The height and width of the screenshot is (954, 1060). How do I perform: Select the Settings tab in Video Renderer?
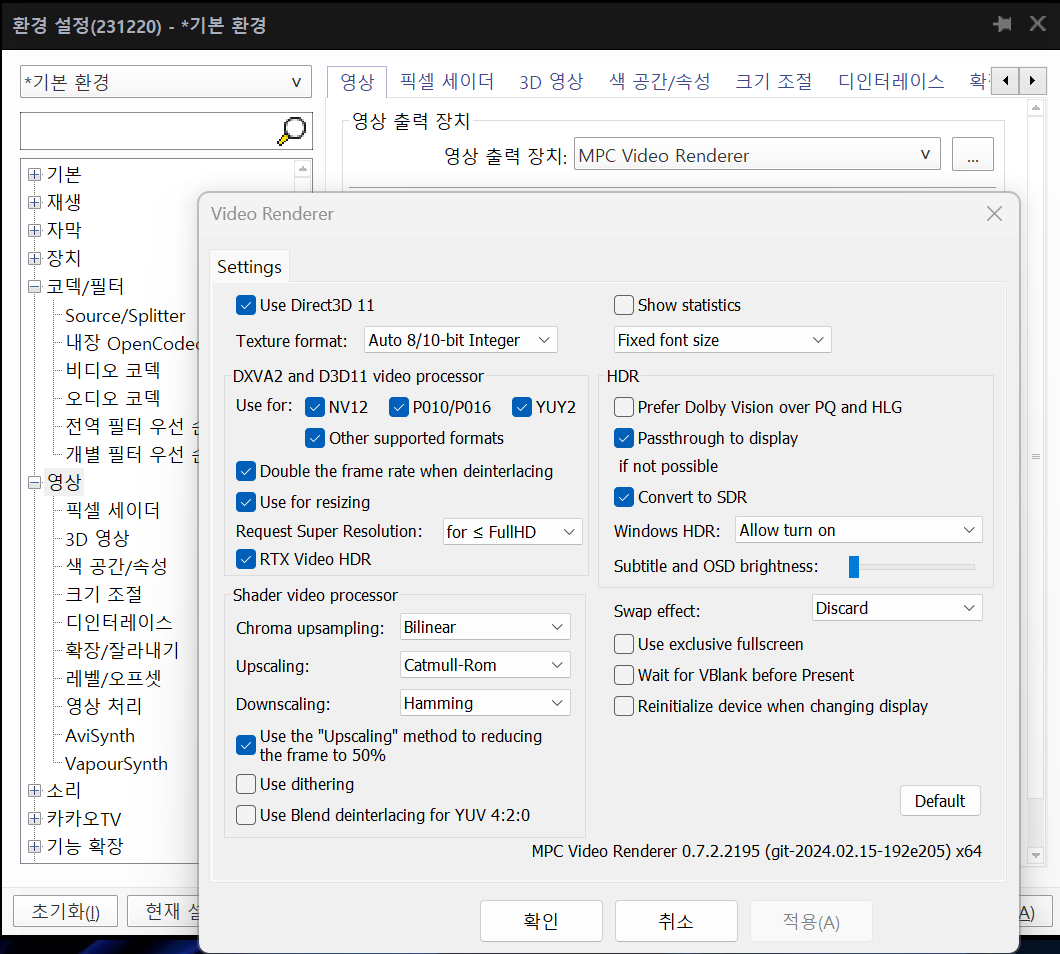[x=249, y=266]
